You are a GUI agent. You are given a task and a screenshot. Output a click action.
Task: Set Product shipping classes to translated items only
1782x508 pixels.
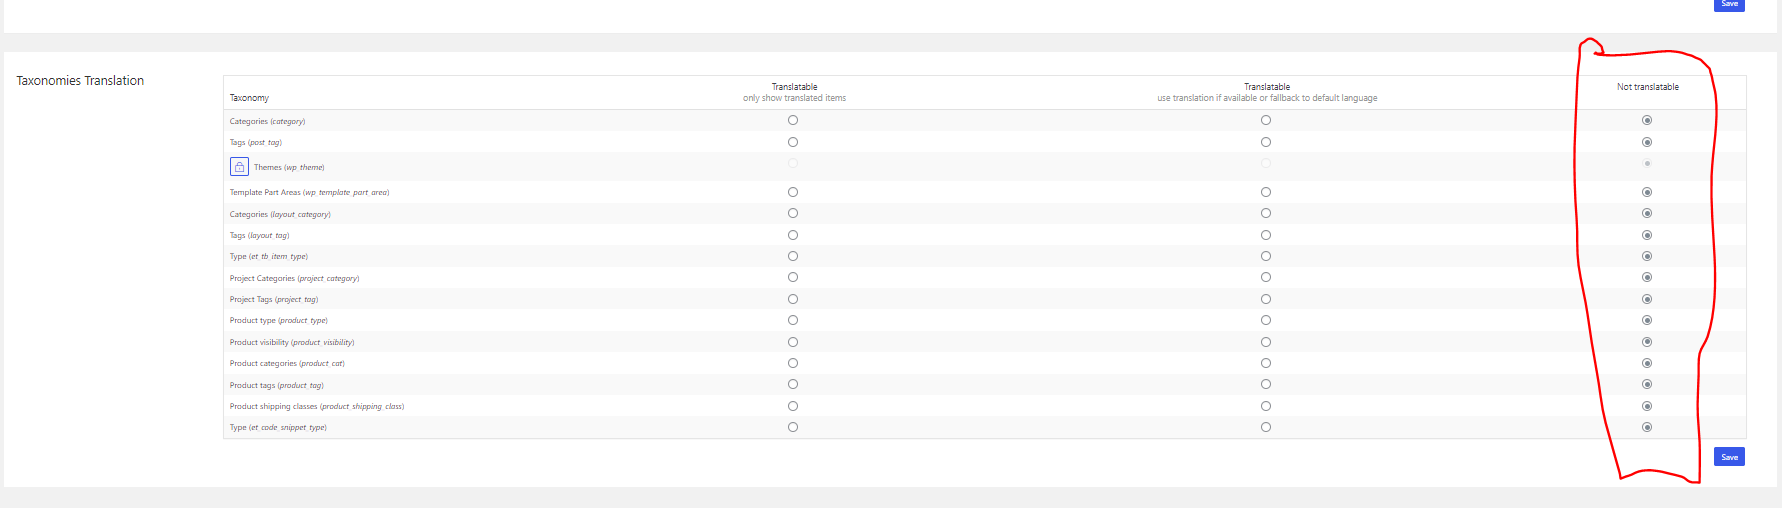pos(793,406)
